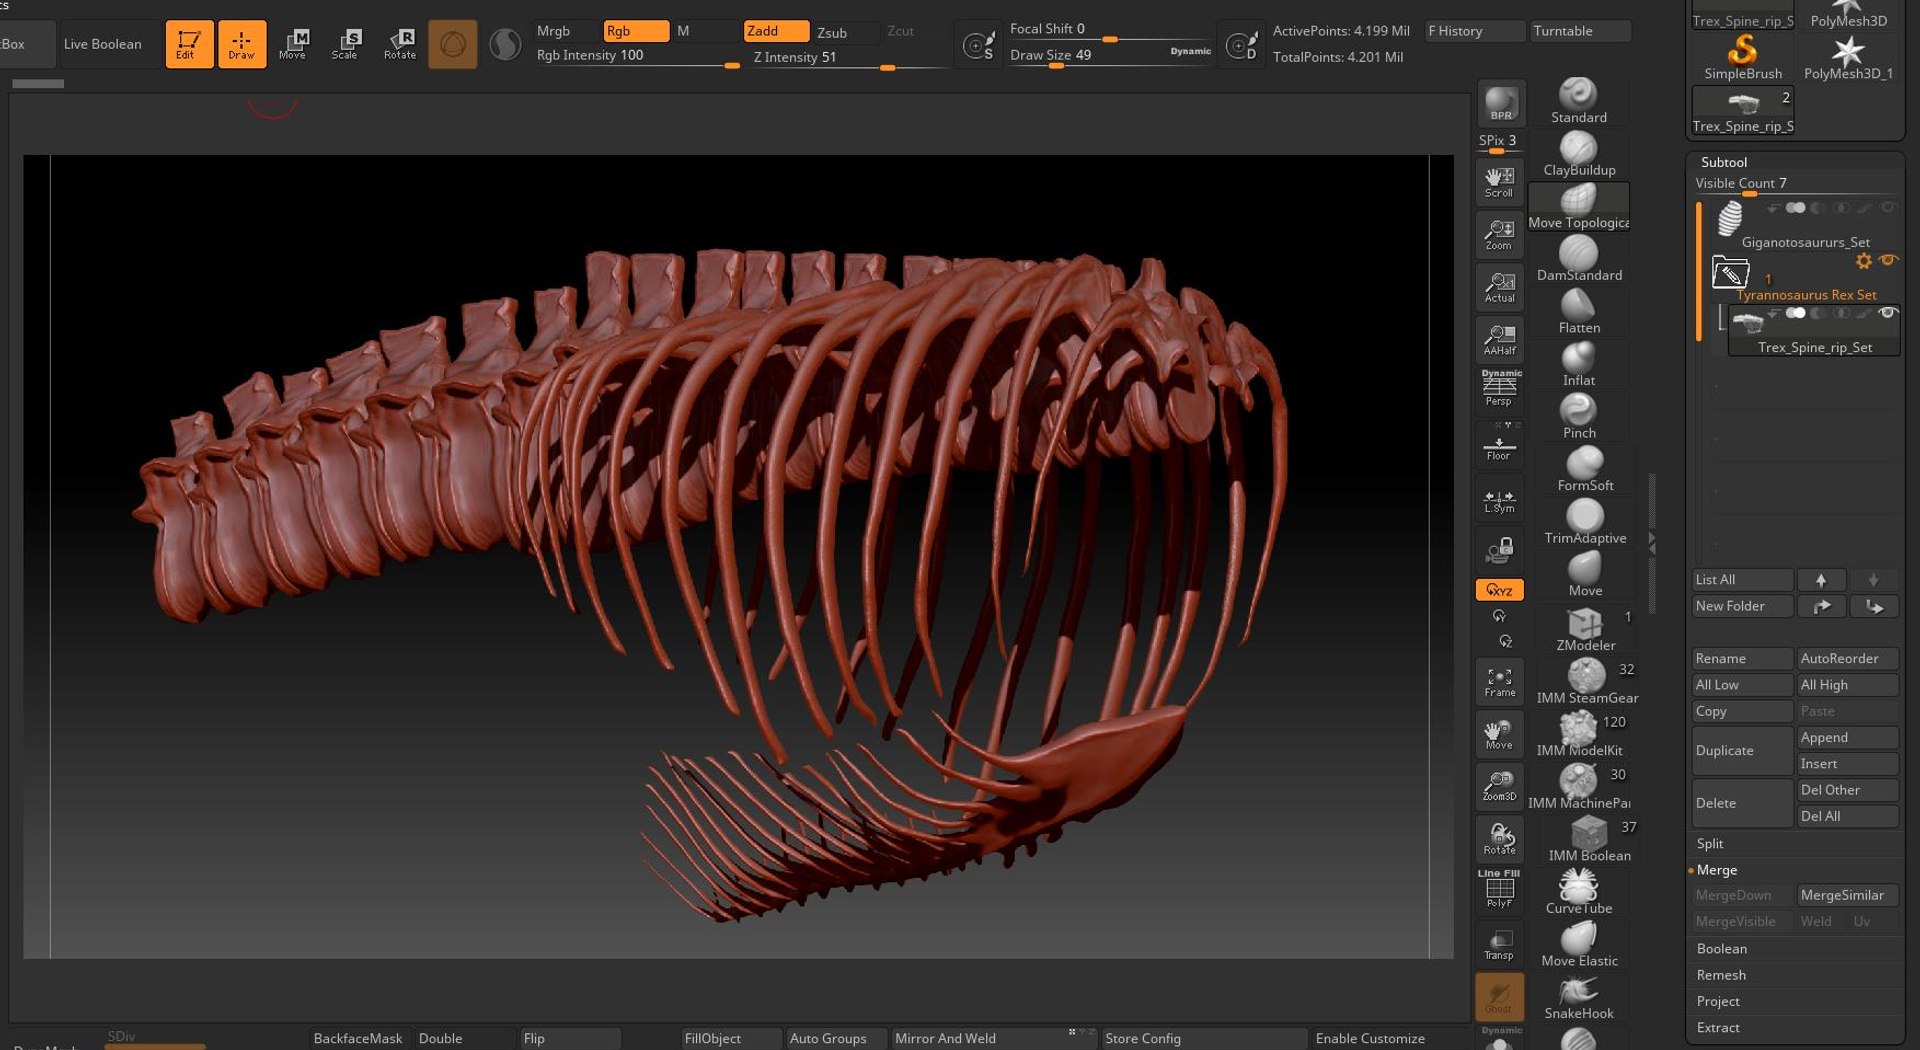1920x1050 pixels.
Task: Expand the Extract section
Action: [1718, 1027]
